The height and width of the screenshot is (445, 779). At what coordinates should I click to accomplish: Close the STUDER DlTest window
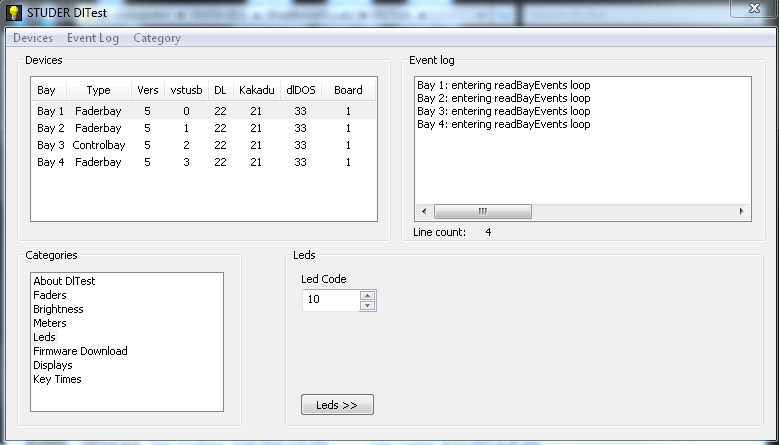tap(754, 7)
